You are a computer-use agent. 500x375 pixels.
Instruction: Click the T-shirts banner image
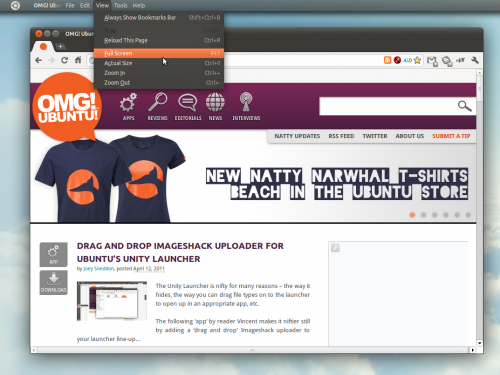pos(110,178)
